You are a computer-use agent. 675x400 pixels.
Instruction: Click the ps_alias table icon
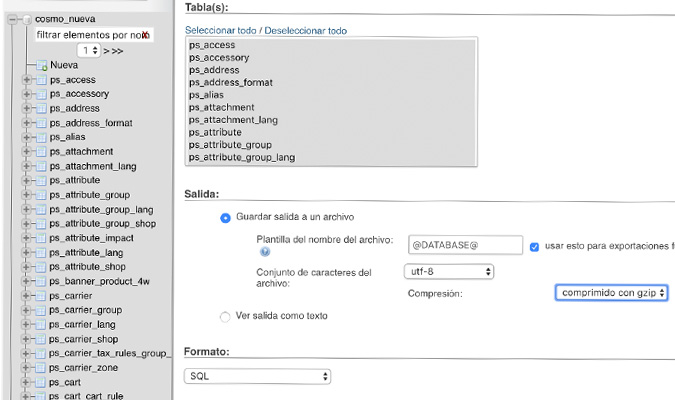[41, 137]
